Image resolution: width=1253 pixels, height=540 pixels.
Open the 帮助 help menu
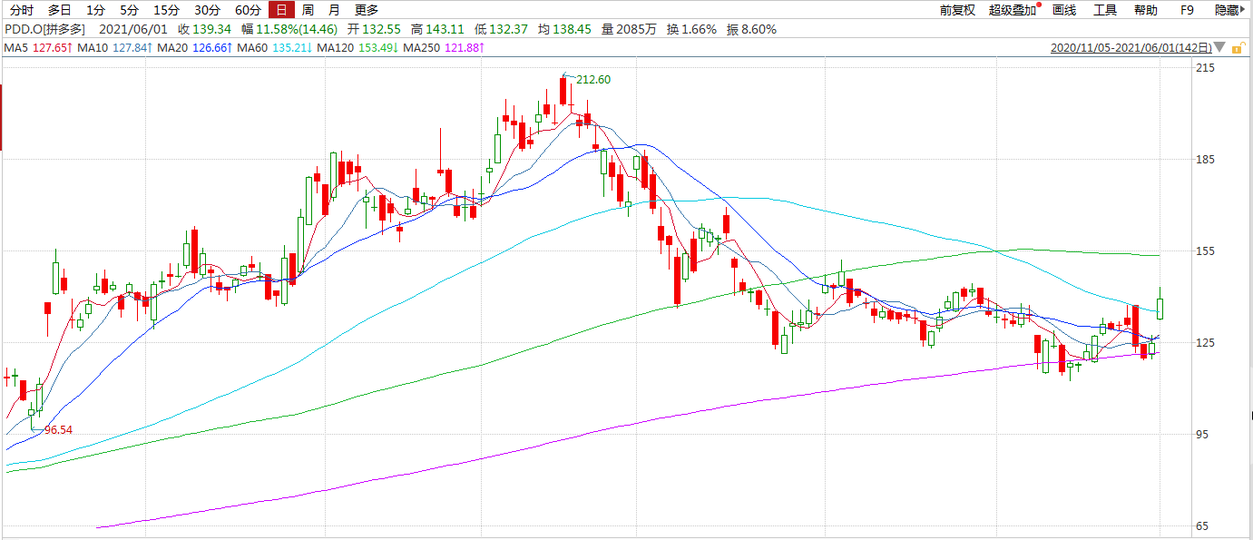coord(1145,10)
